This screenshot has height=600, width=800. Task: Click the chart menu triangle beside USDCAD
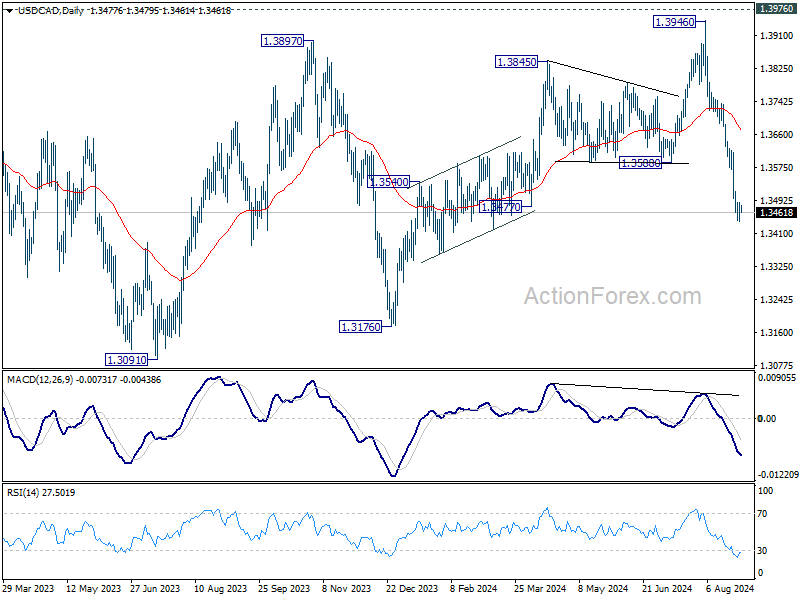pyautogui.click(x=10, y=10)
